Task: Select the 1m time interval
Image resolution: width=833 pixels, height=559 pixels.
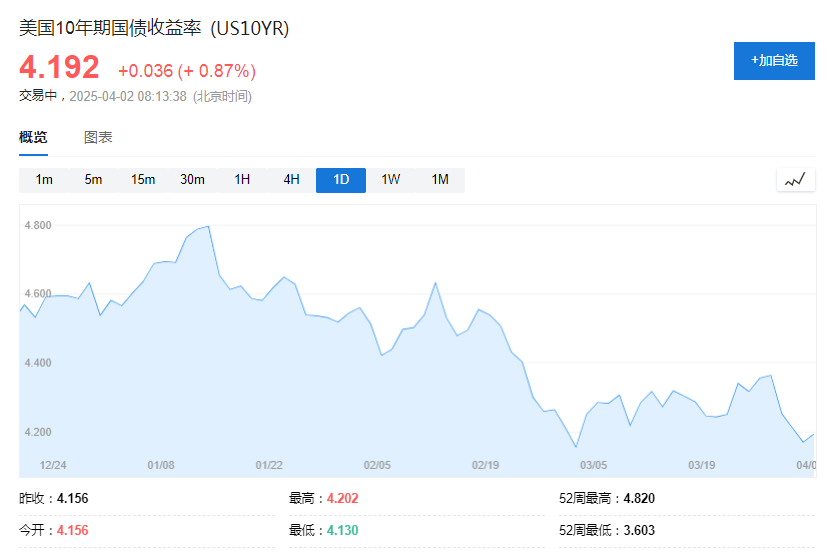Action: (44, 180)
